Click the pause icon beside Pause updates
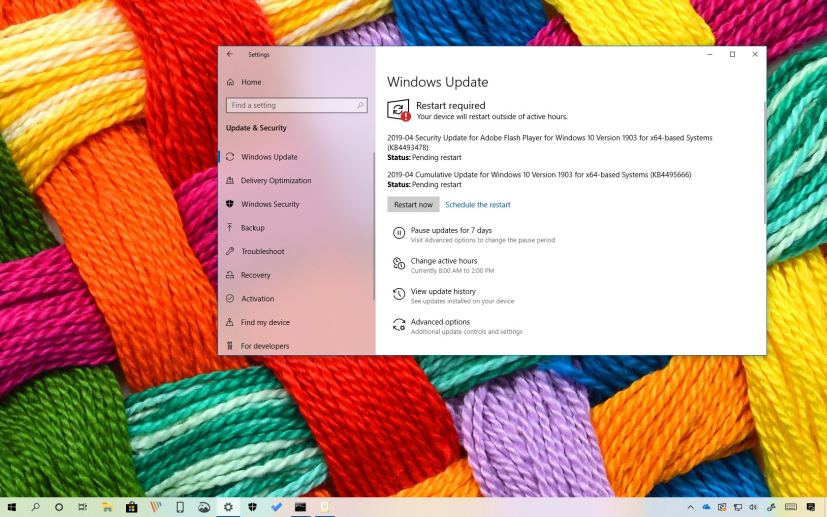Viewport: 827px width, 517px height. click(399, 233)
